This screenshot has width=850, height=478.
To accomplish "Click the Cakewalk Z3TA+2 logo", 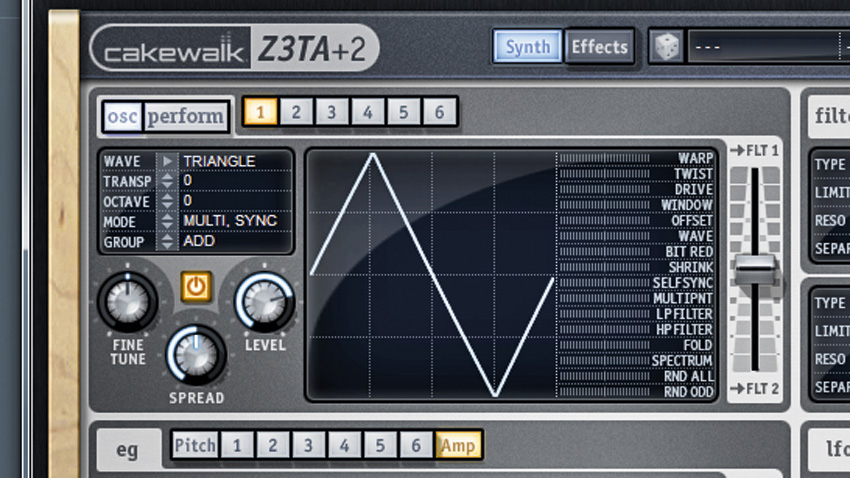I will pos(234,48).
